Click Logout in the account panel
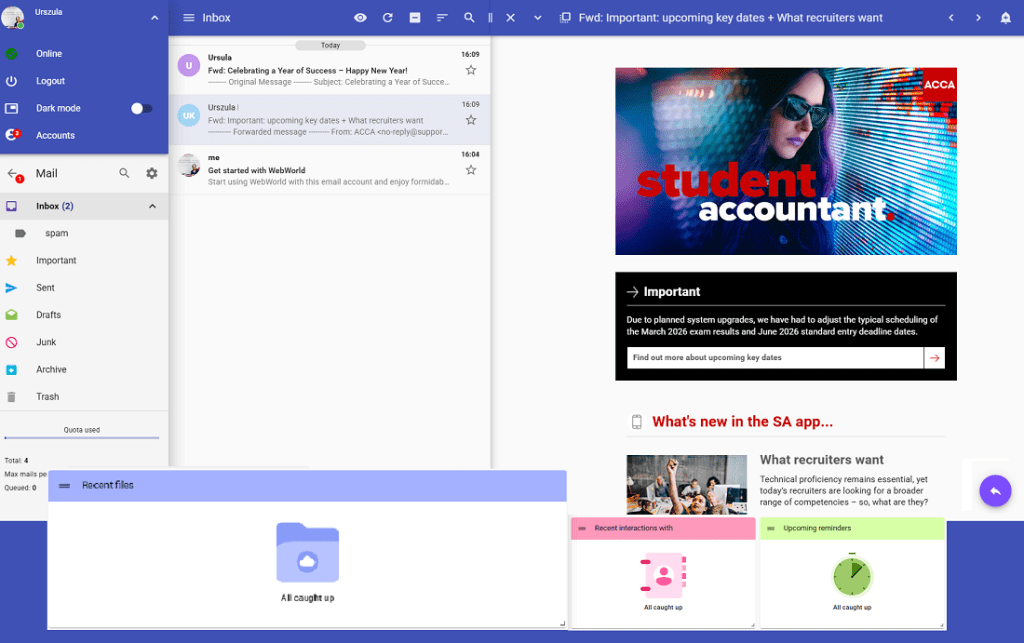Image resolution: width=1024 pixels, height=643 pixels. [50, 81]
